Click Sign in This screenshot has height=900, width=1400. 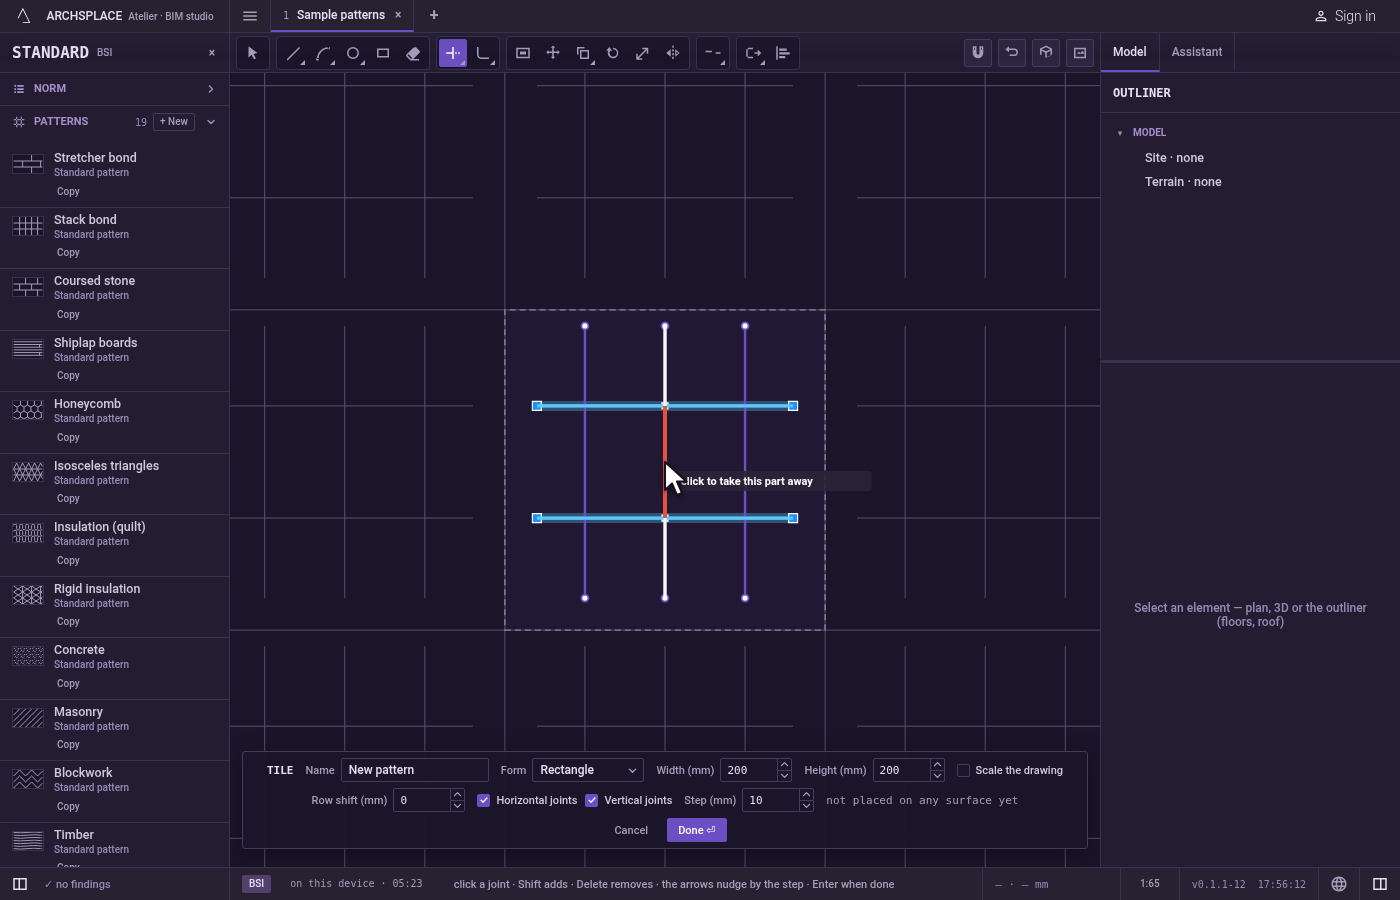(1345, 16)
